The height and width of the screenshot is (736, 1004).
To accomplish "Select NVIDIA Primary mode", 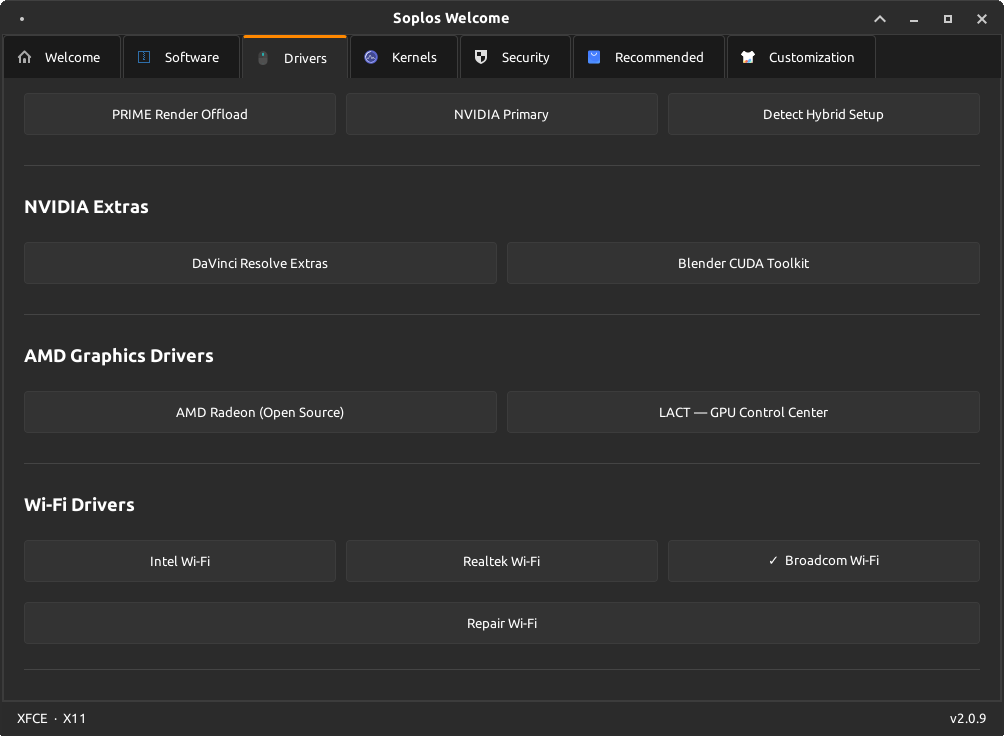I will point(501,114).
